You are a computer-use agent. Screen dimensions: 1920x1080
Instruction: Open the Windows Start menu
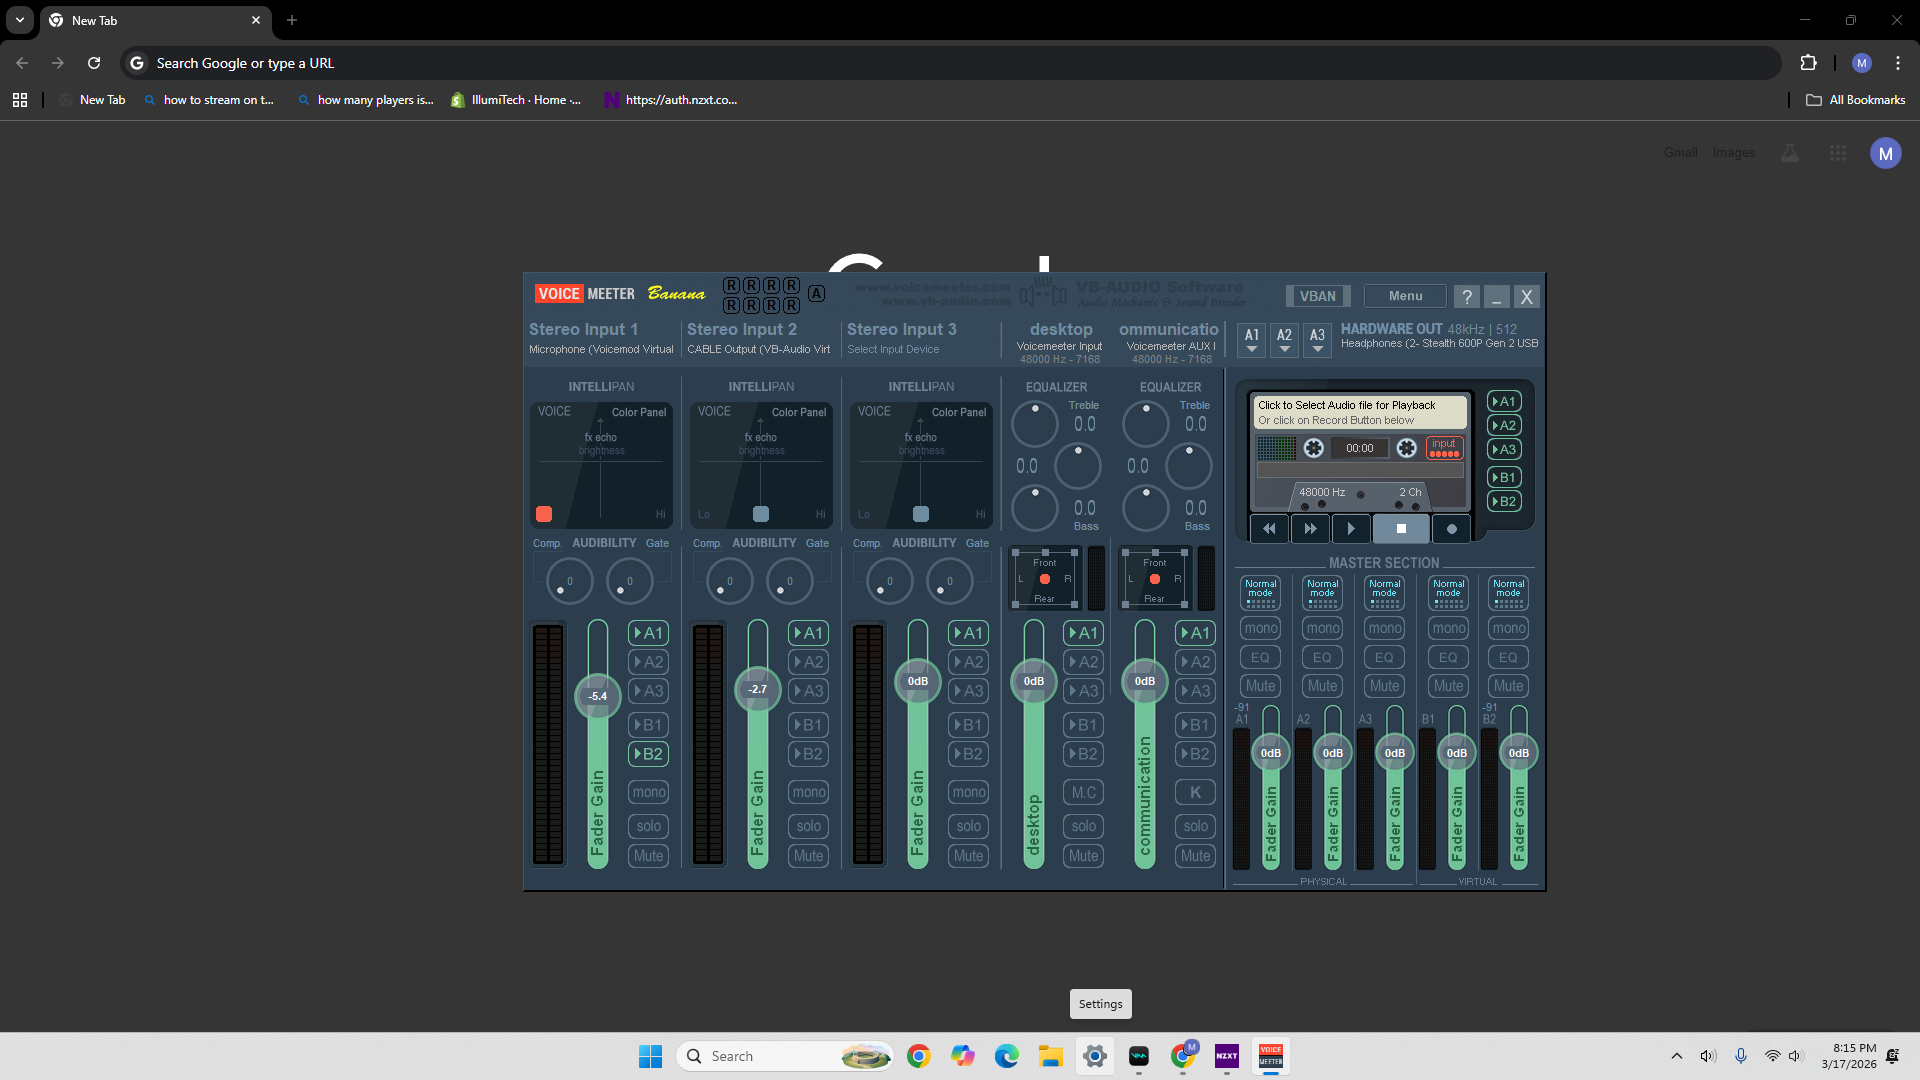coord(650,1056)
